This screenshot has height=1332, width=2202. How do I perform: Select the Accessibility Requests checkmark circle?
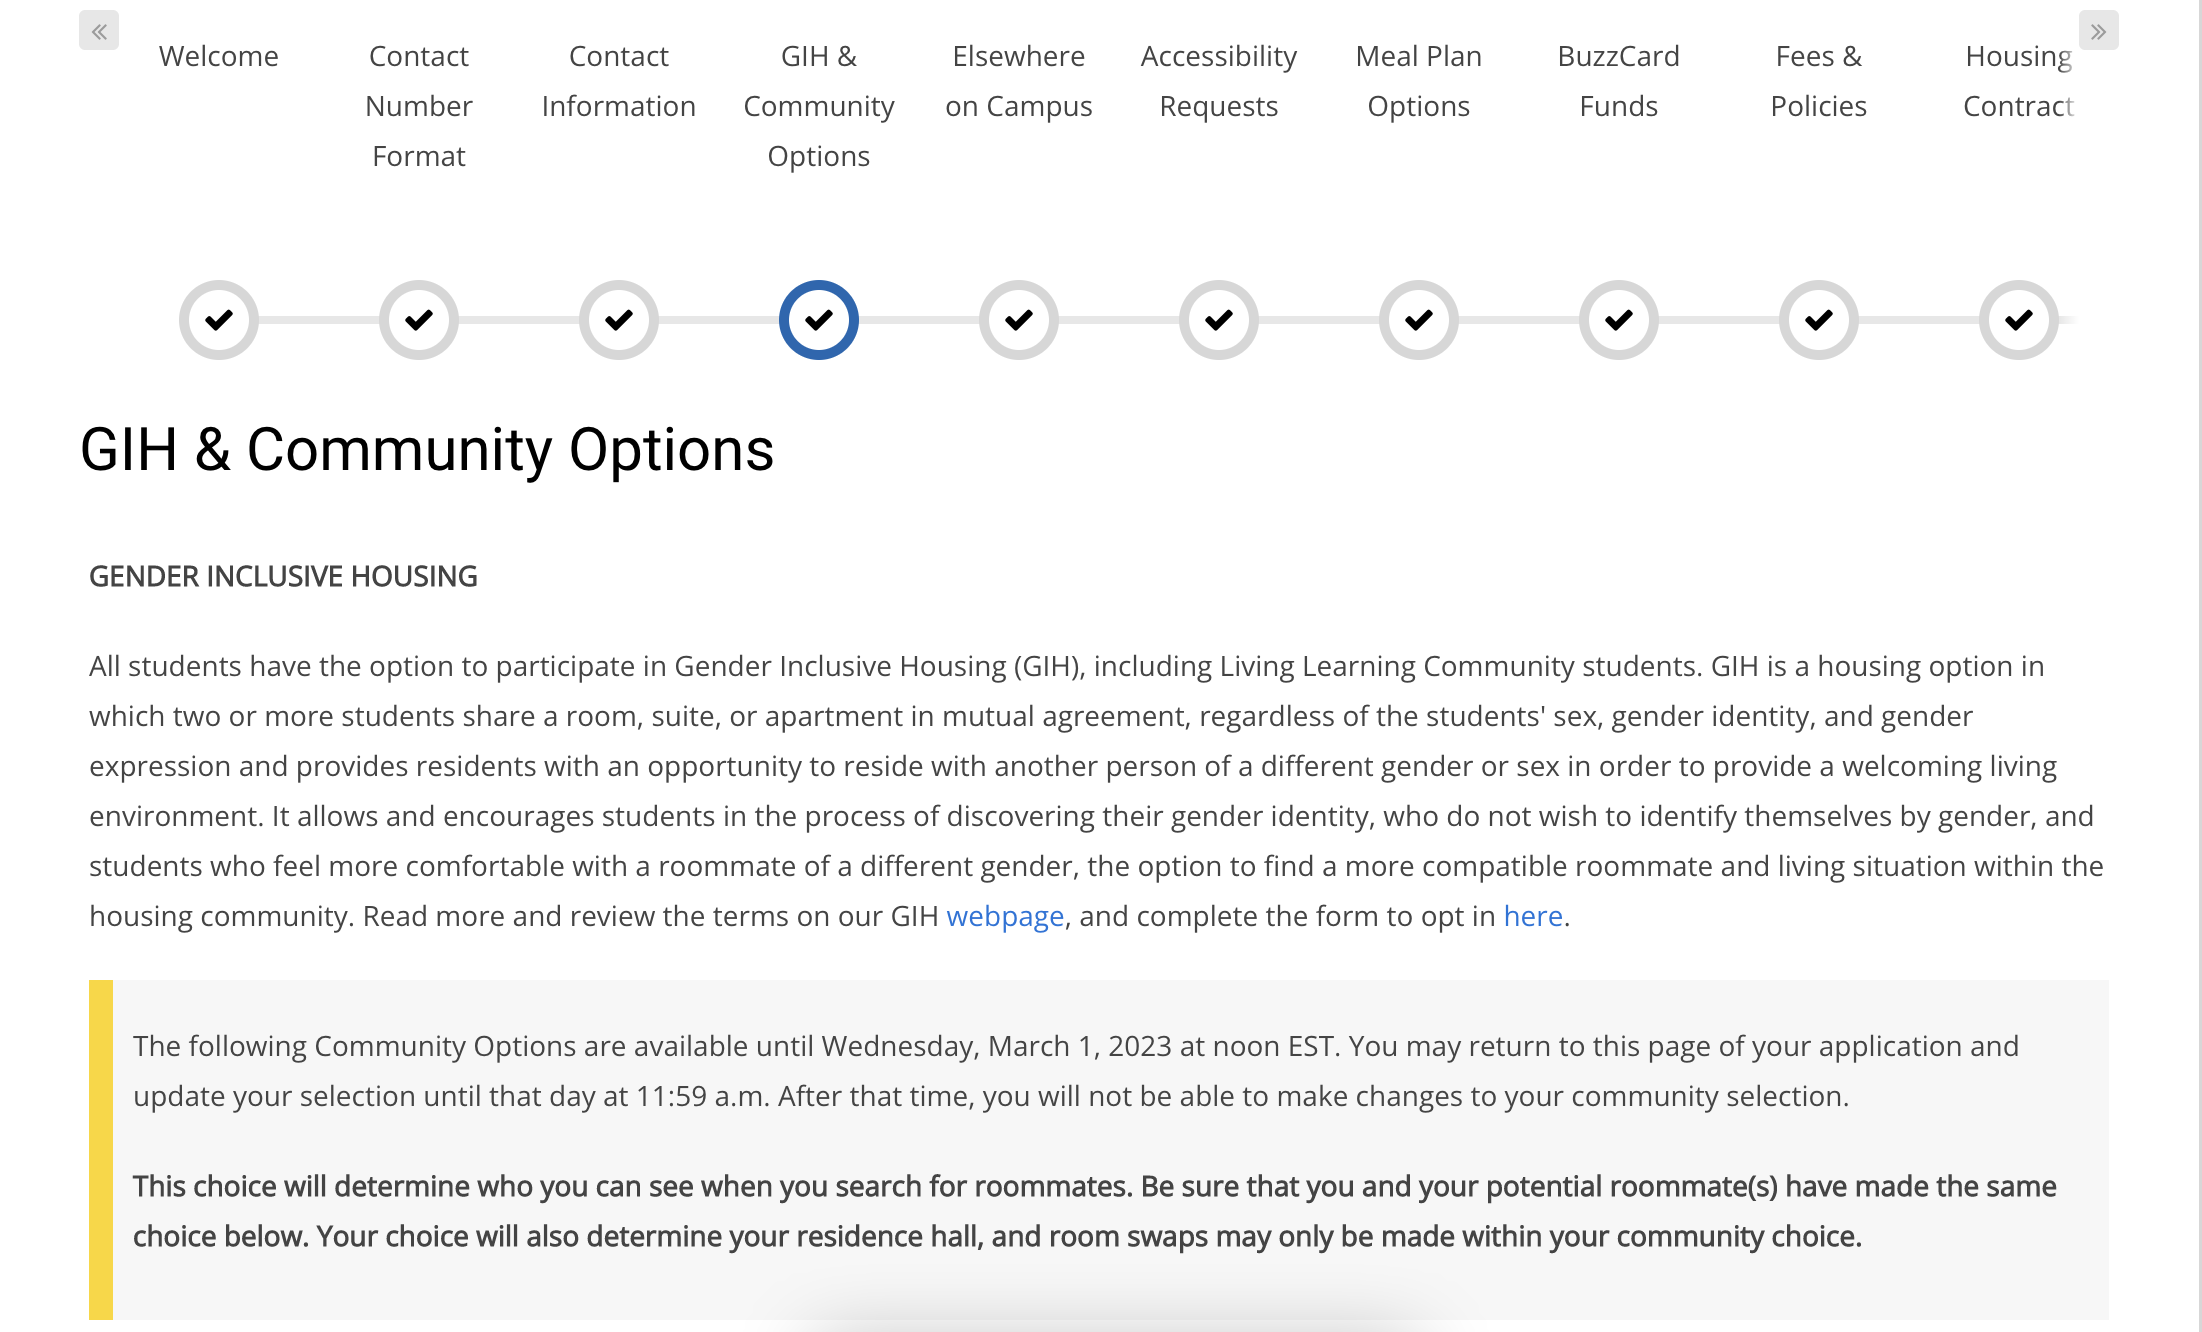1218,320
